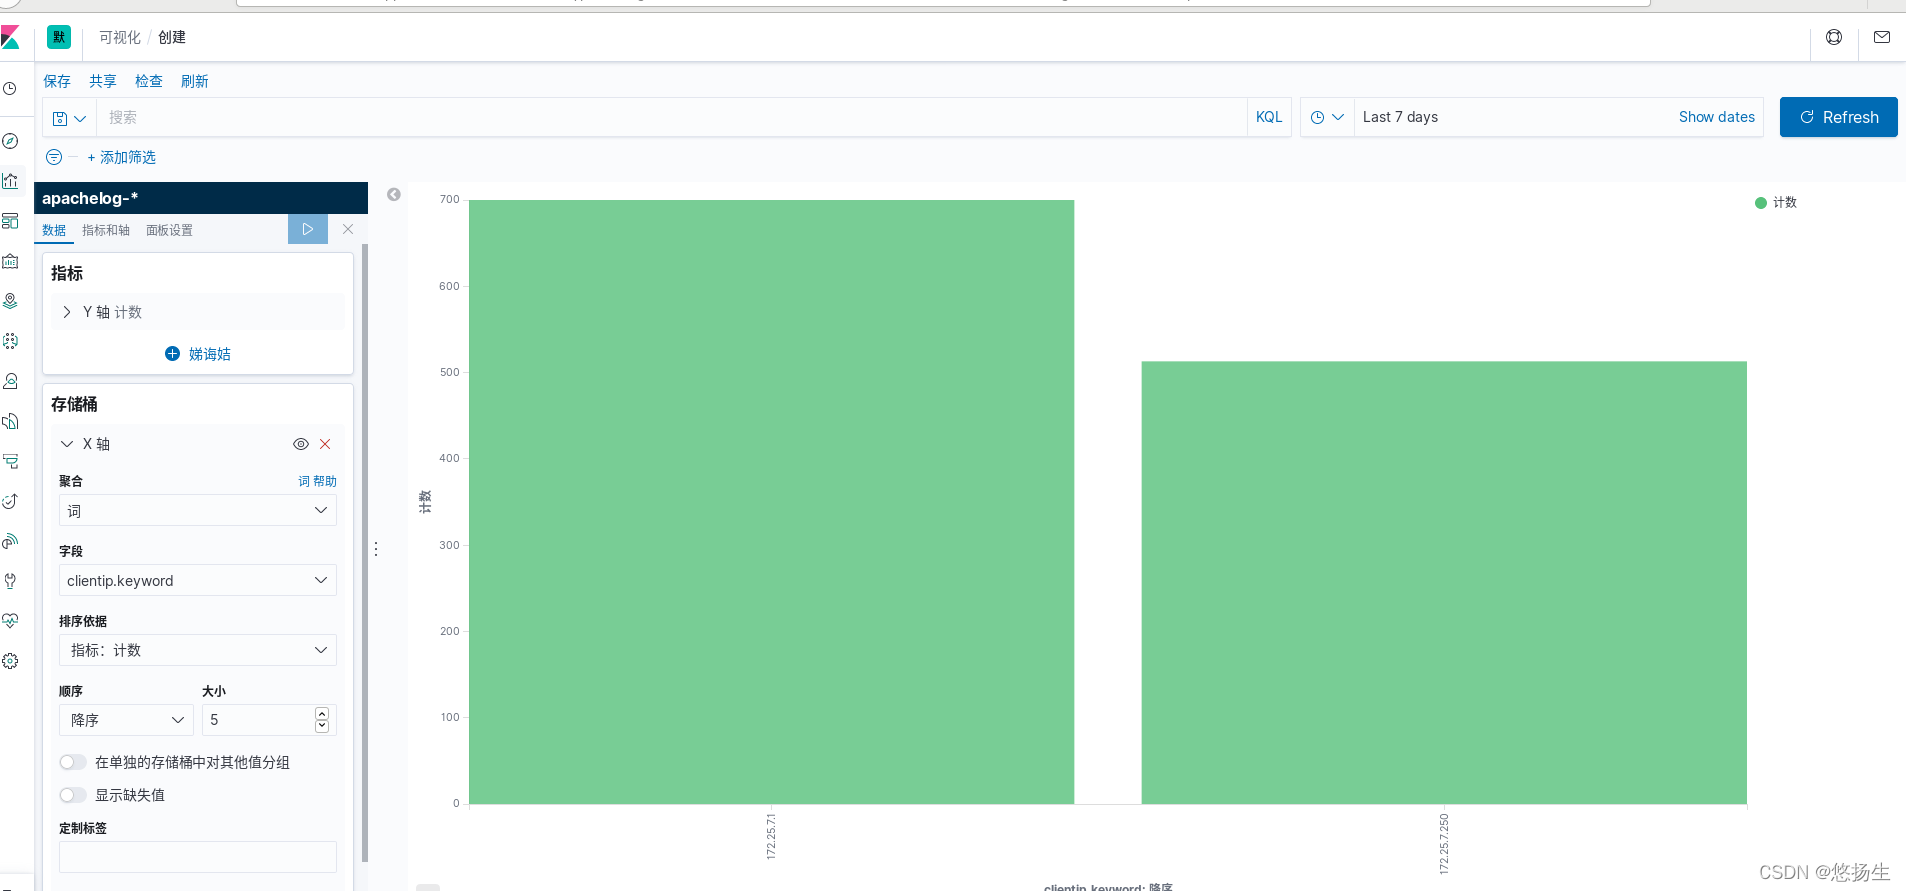Switch to the panel settings tab
The width and height of the screenshot is (1906, 891).
click(170, 230)
